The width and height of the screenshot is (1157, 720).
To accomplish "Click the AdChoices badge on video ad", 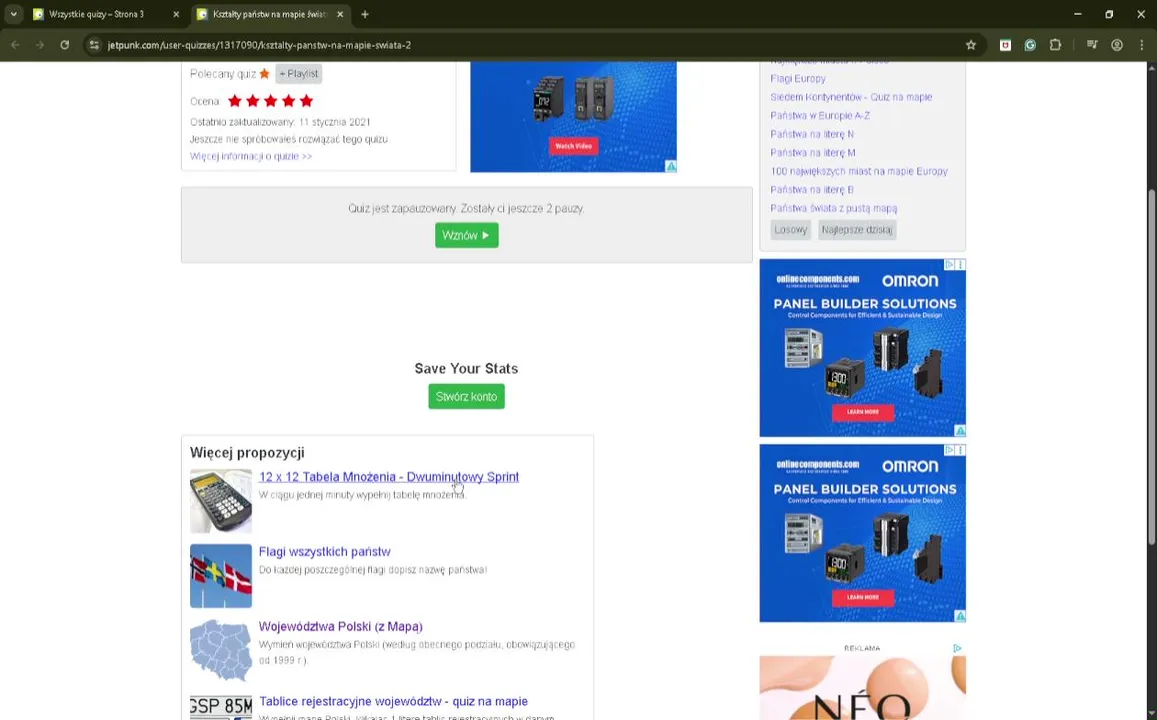I will point(671,167).
